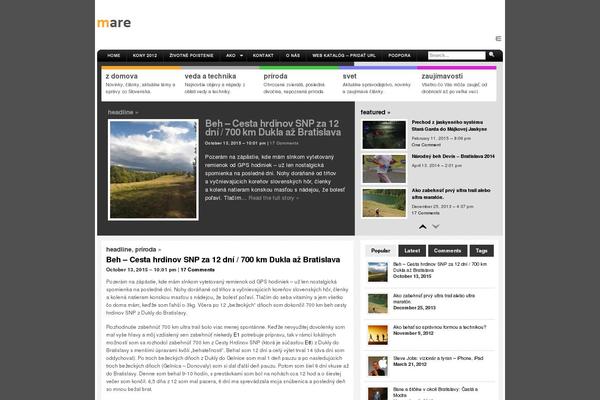
Task: Go to KONY 2012 menu item
Action: click(145, 56)
